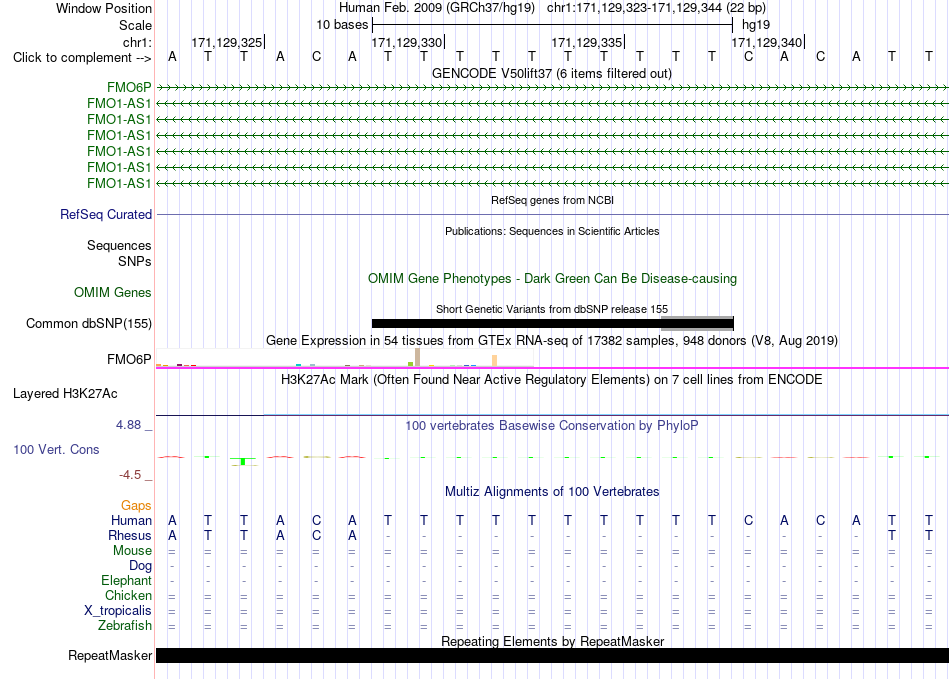
Task: Click the Sequences publications track label
Action: tap(119, 246)
